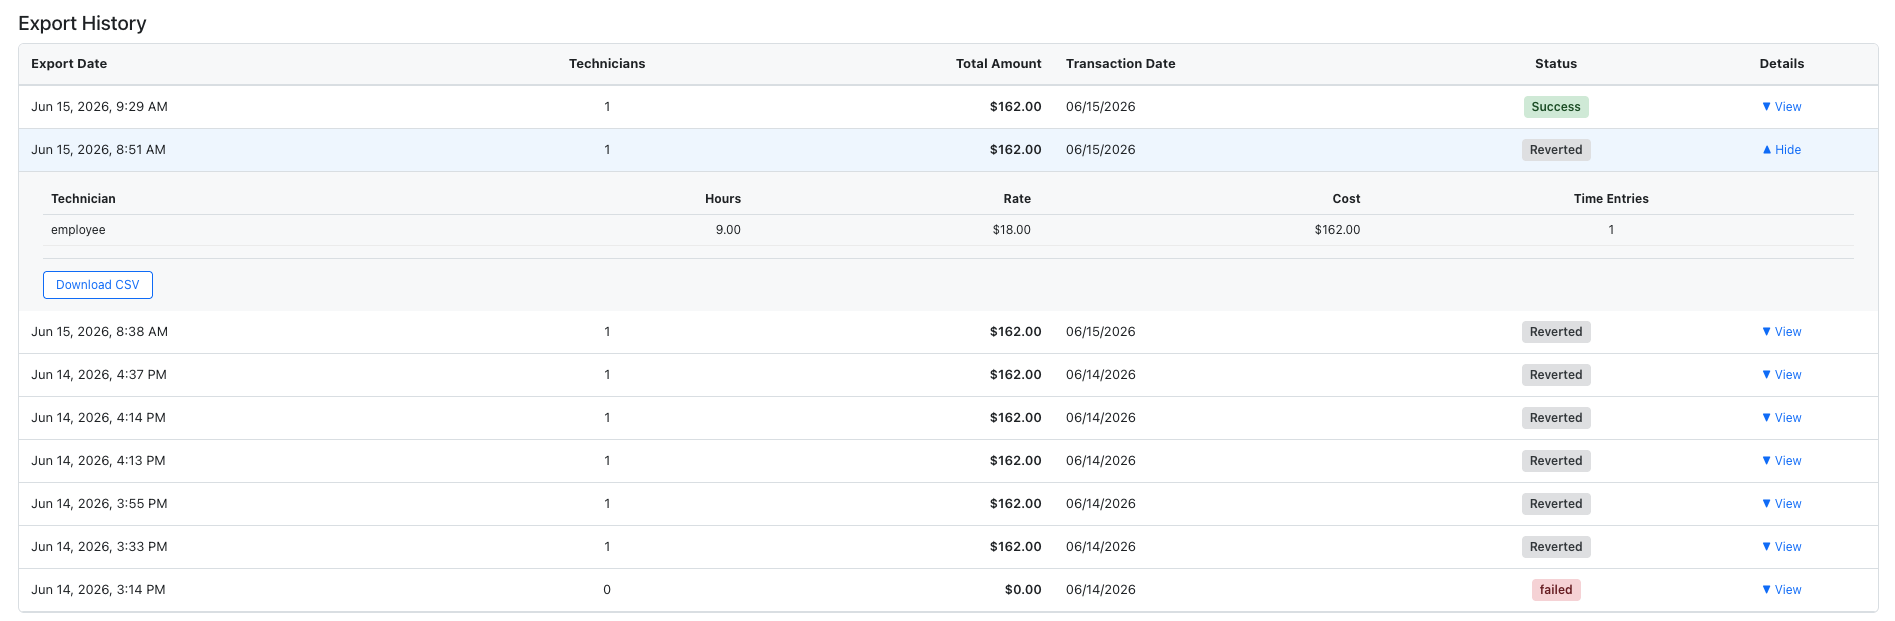Click the Success status badge
1895x621 pixels.
coord(1556,107)
